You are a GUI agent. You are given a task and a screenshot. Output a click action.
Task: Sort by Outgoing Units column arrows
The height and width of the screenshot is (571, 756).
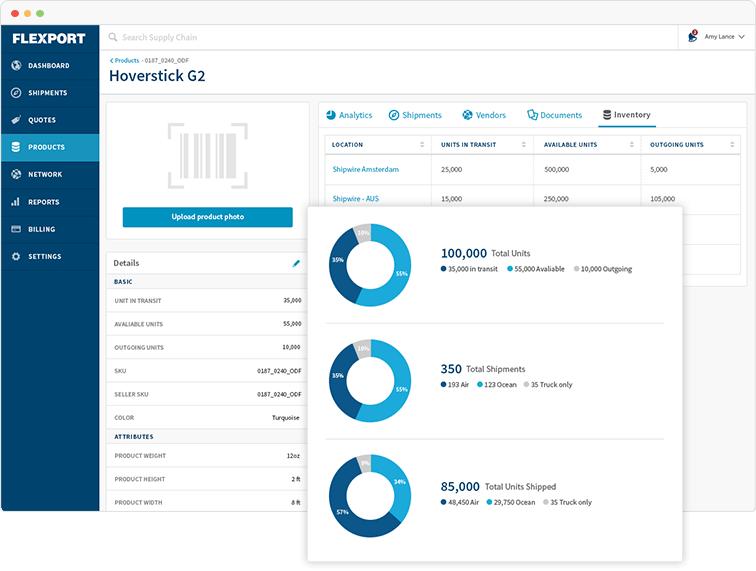[732, 145]
